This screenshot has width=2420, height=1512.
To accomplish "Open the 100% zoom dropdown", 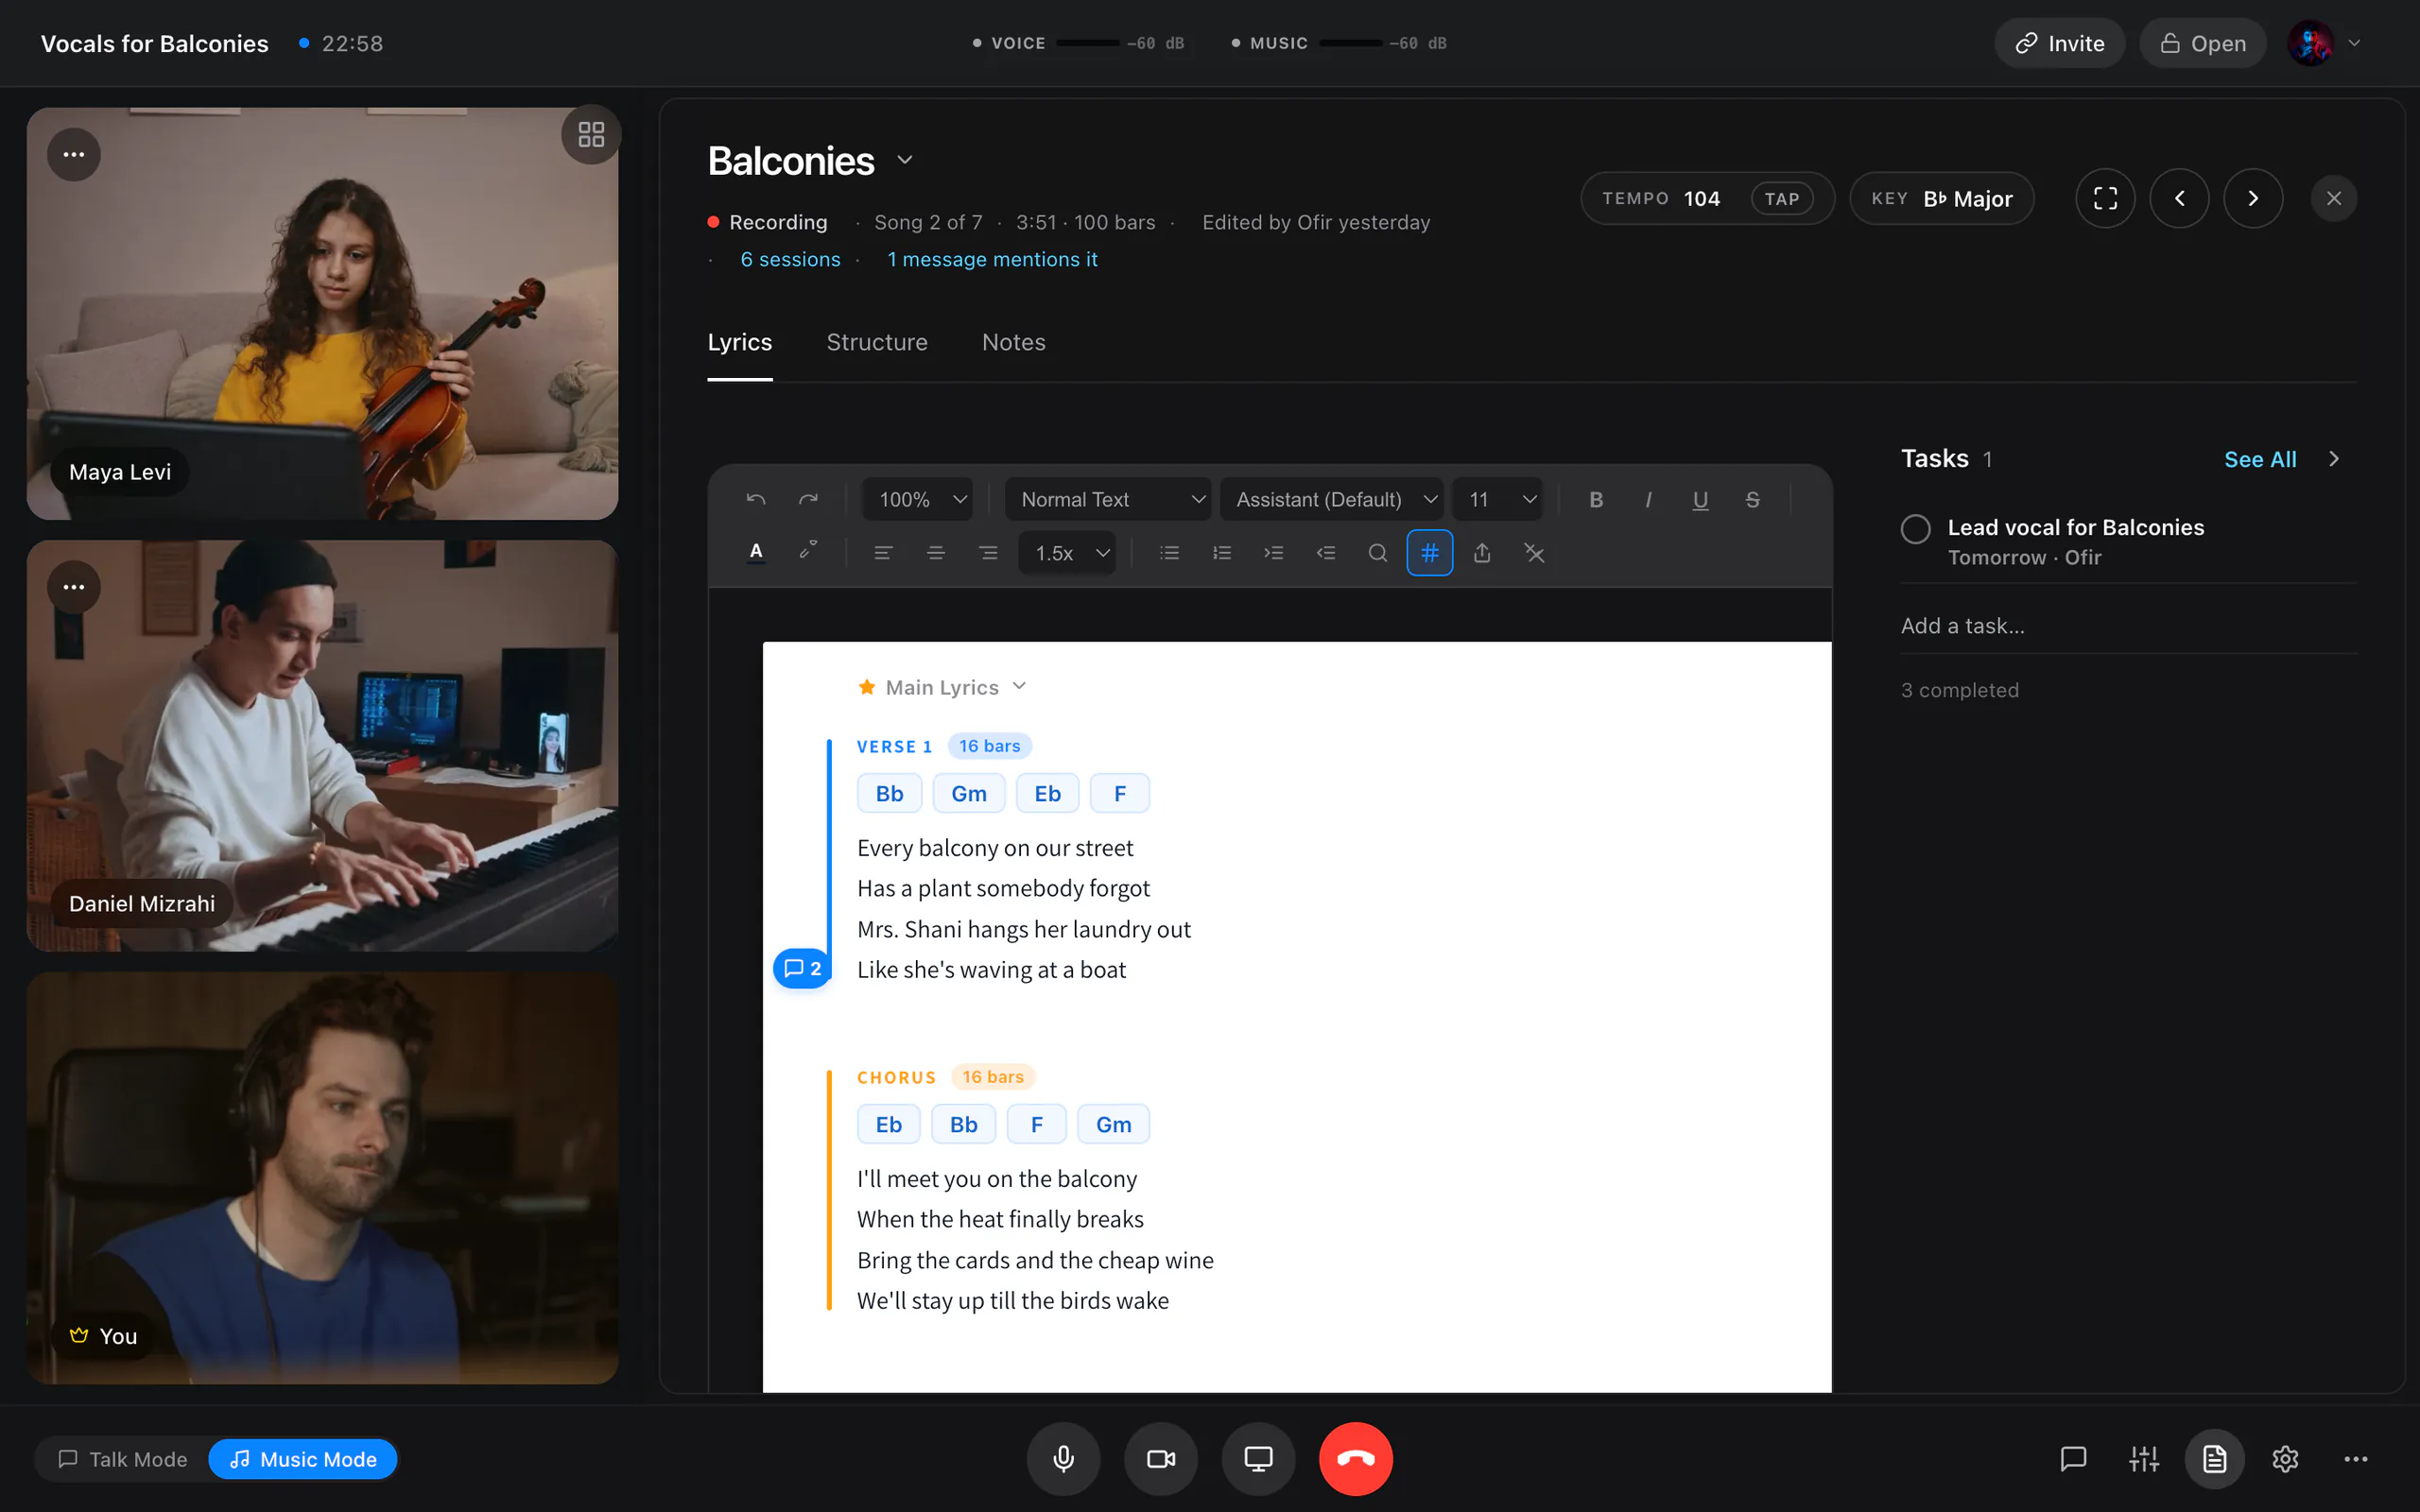I will (x=918, y=499).
